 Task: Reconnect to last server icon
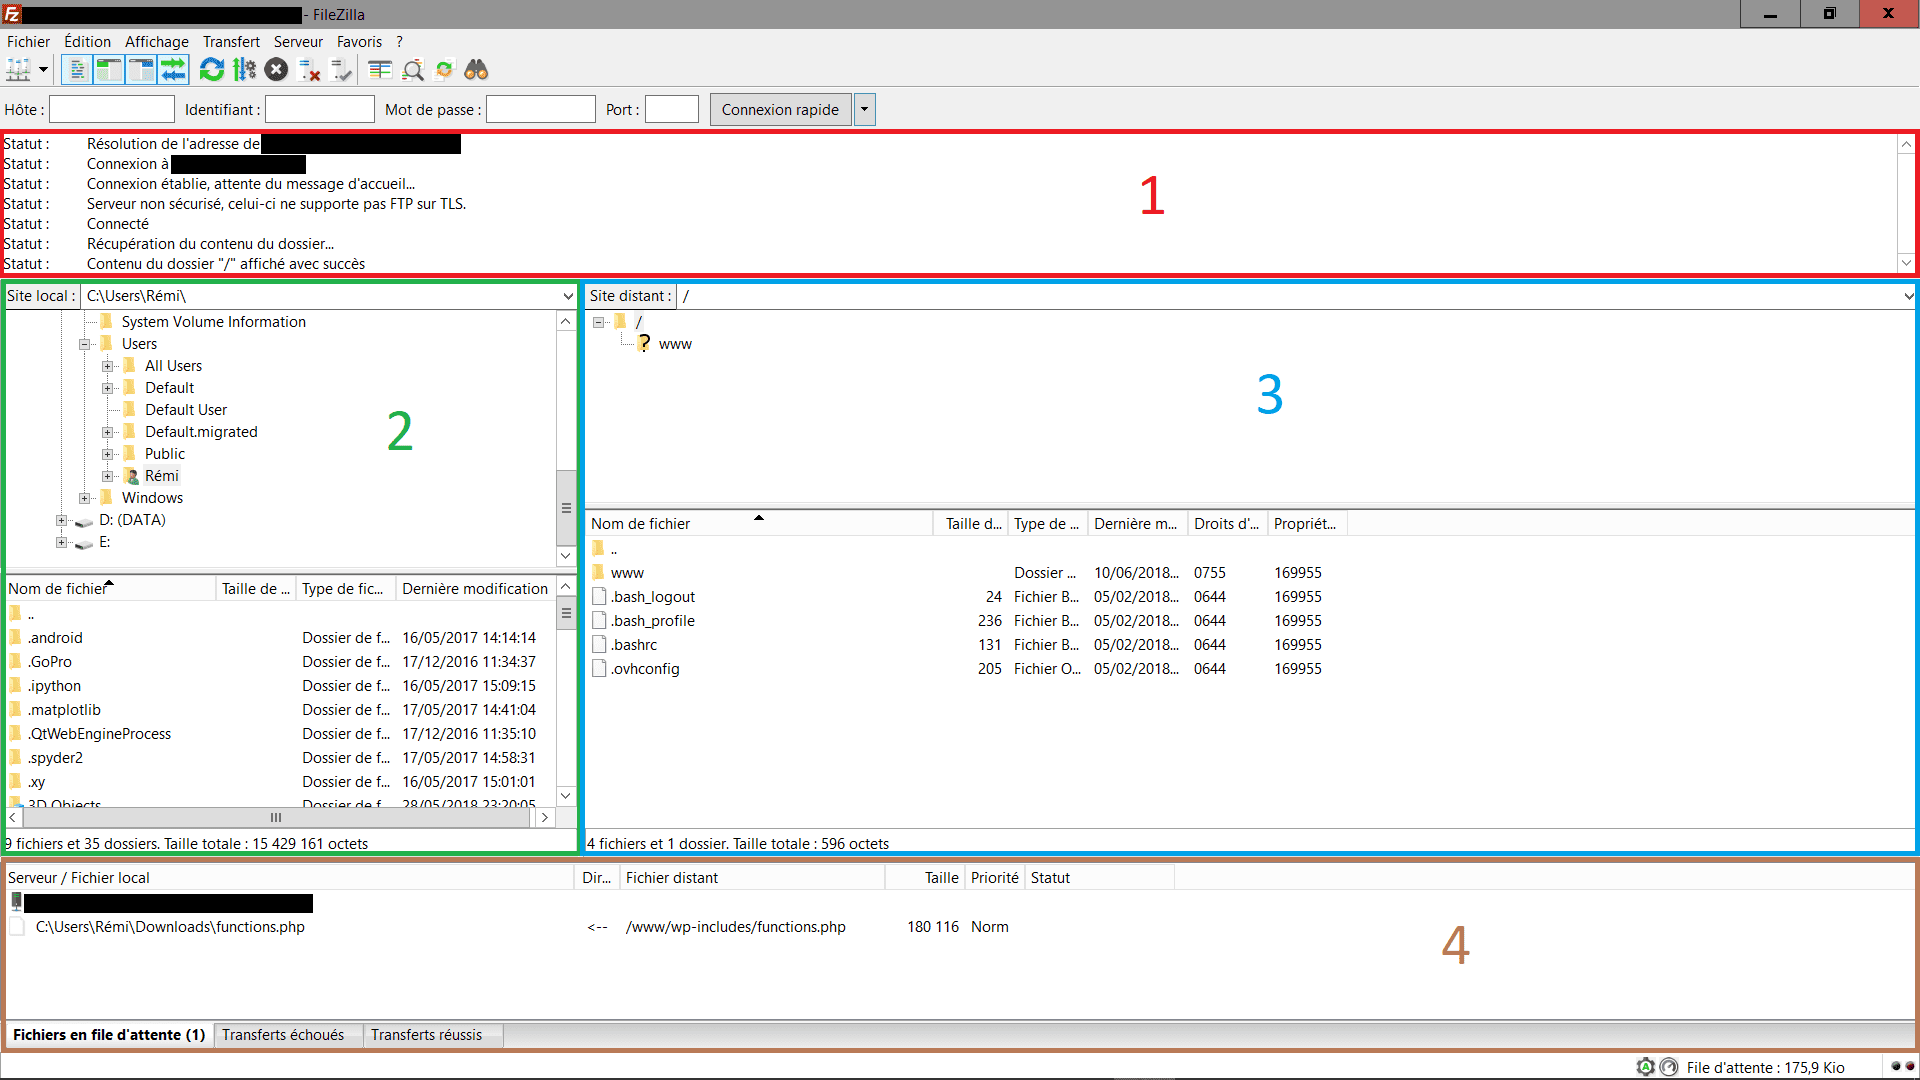[x=342, y=70]
